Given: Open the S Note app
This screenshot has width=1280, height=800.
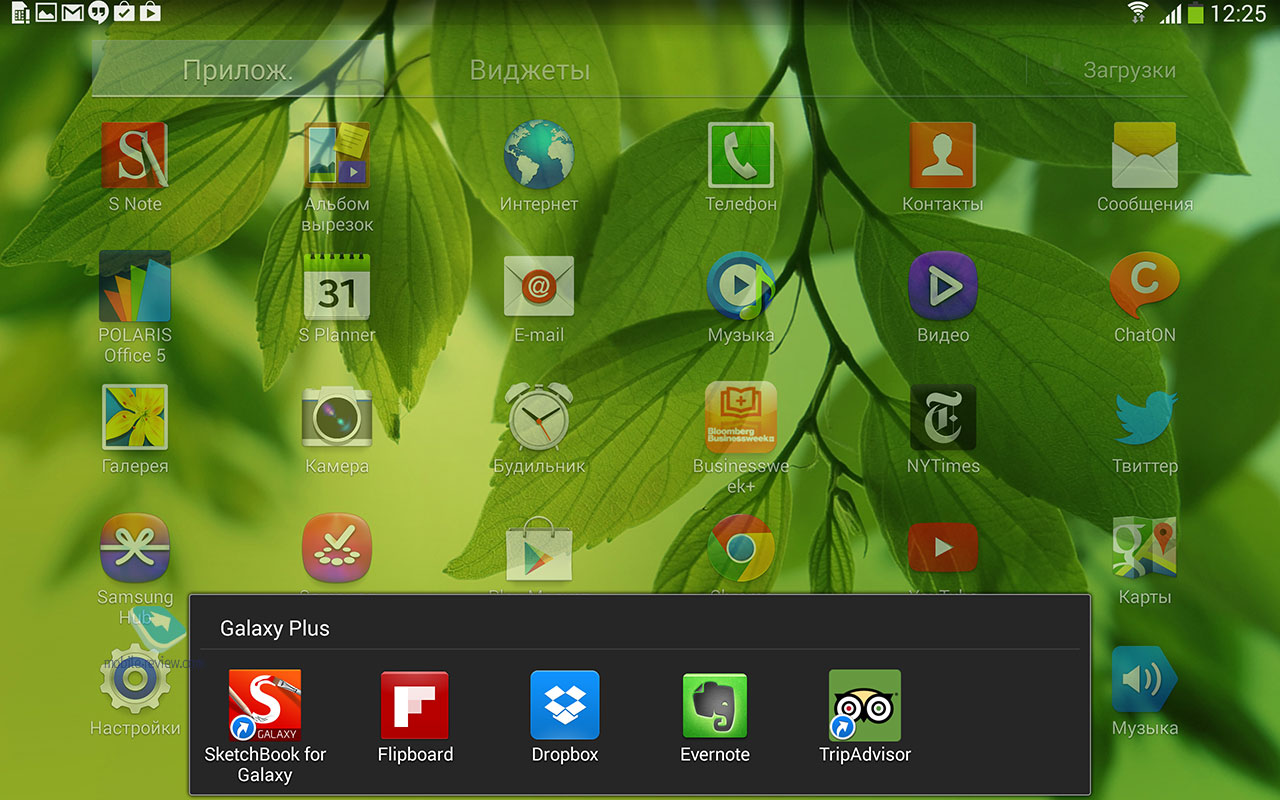Looking at the screenshot, I should (x=135, y=156).
